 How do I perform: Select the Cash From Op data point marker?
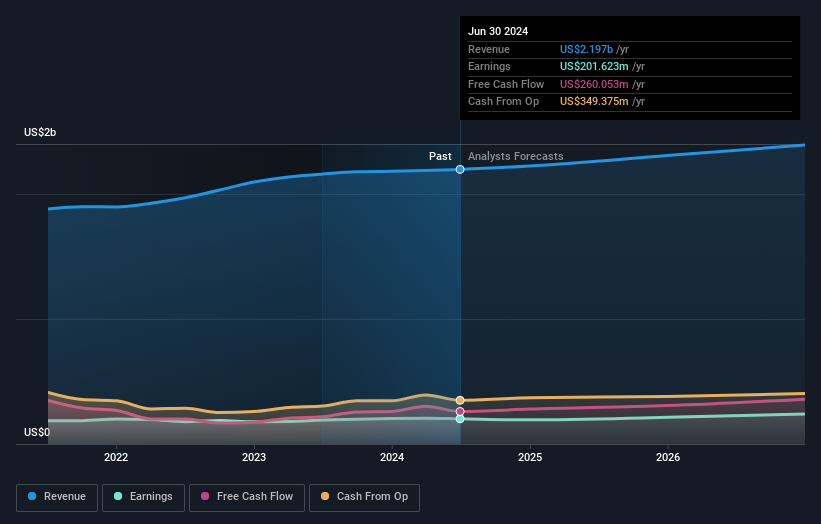(x=460, y=400)
